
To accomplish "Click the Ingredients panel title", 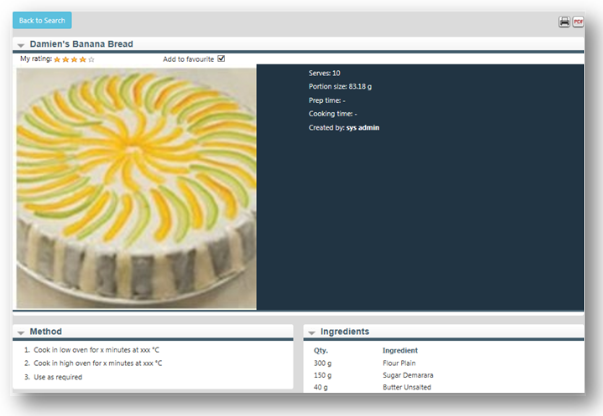I will coord(345,331).
